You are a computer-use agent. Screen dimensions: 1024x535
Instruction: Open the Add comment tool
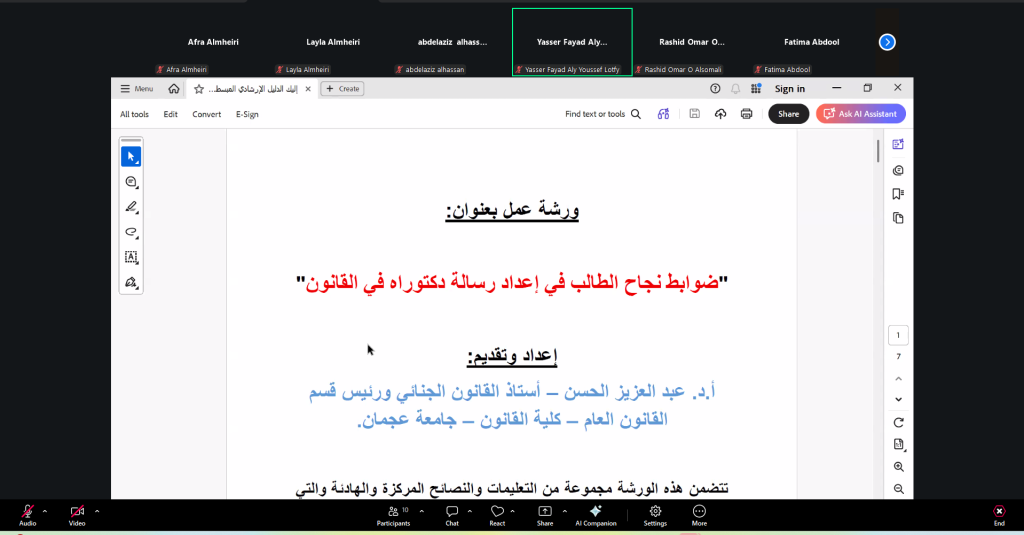tap(131, 182)
